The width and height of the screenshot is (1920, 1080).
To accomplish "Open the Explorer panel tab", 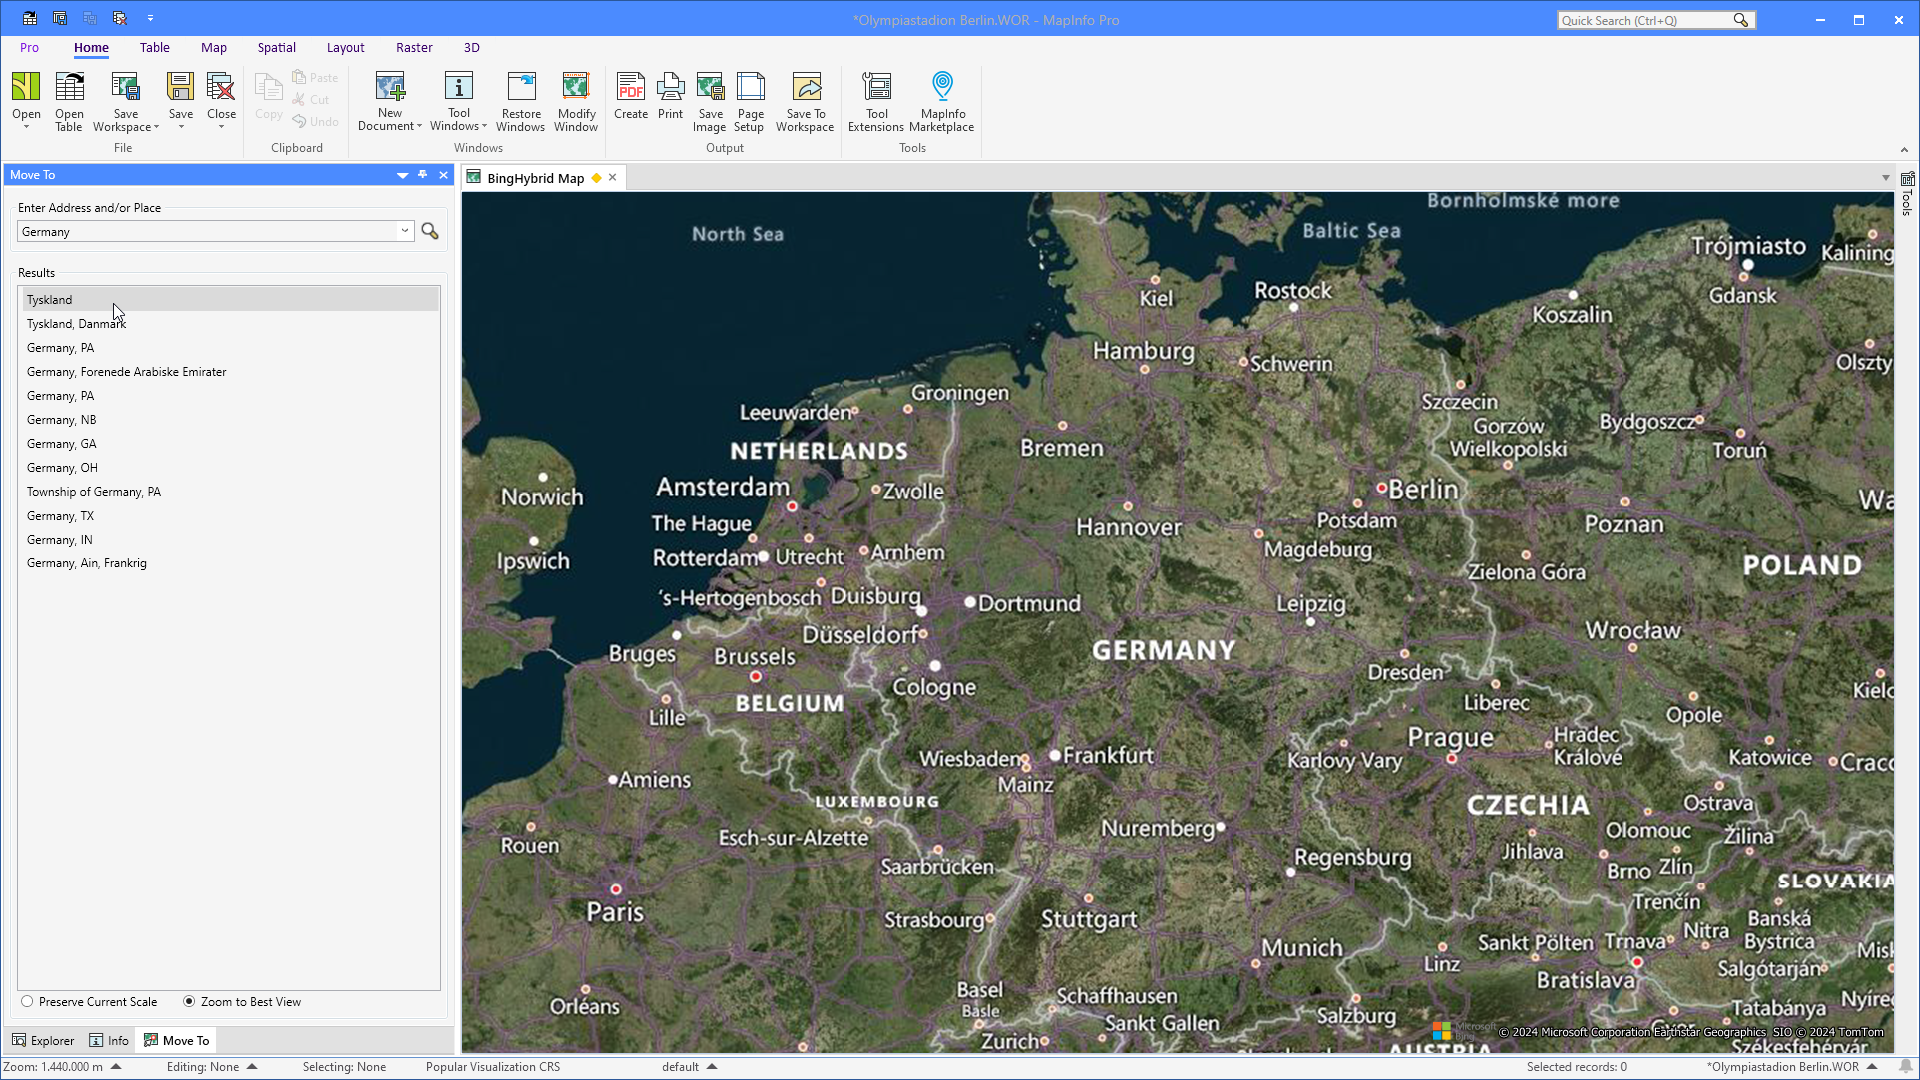I will coord(43,1040).
